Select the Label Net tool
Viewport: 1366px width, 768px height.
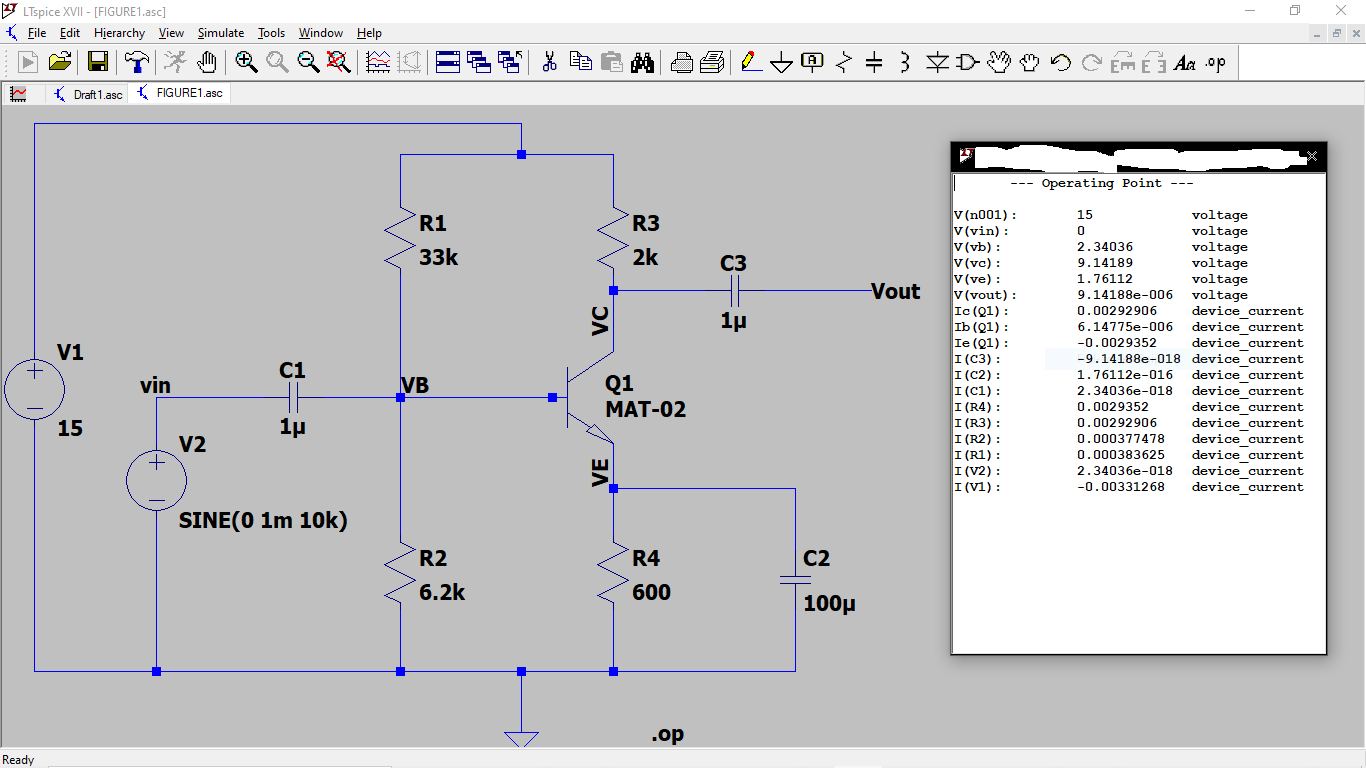[x=811, y=62]
